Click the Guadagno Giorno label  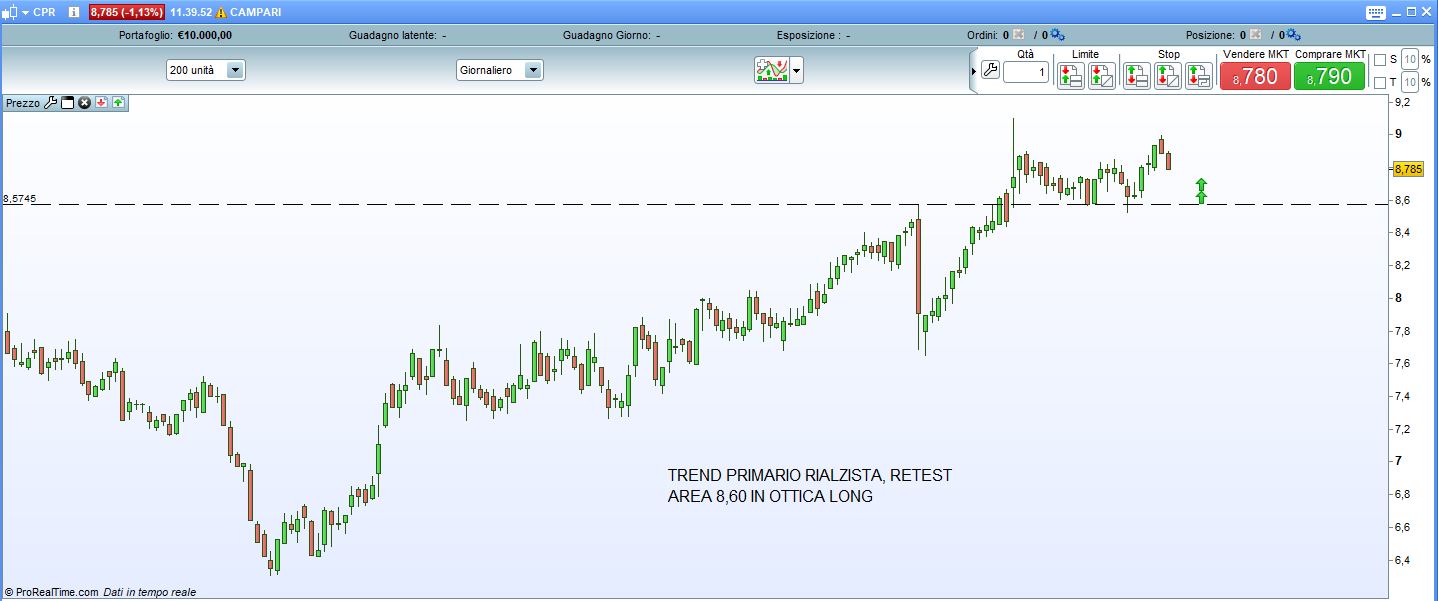(606, 35)
